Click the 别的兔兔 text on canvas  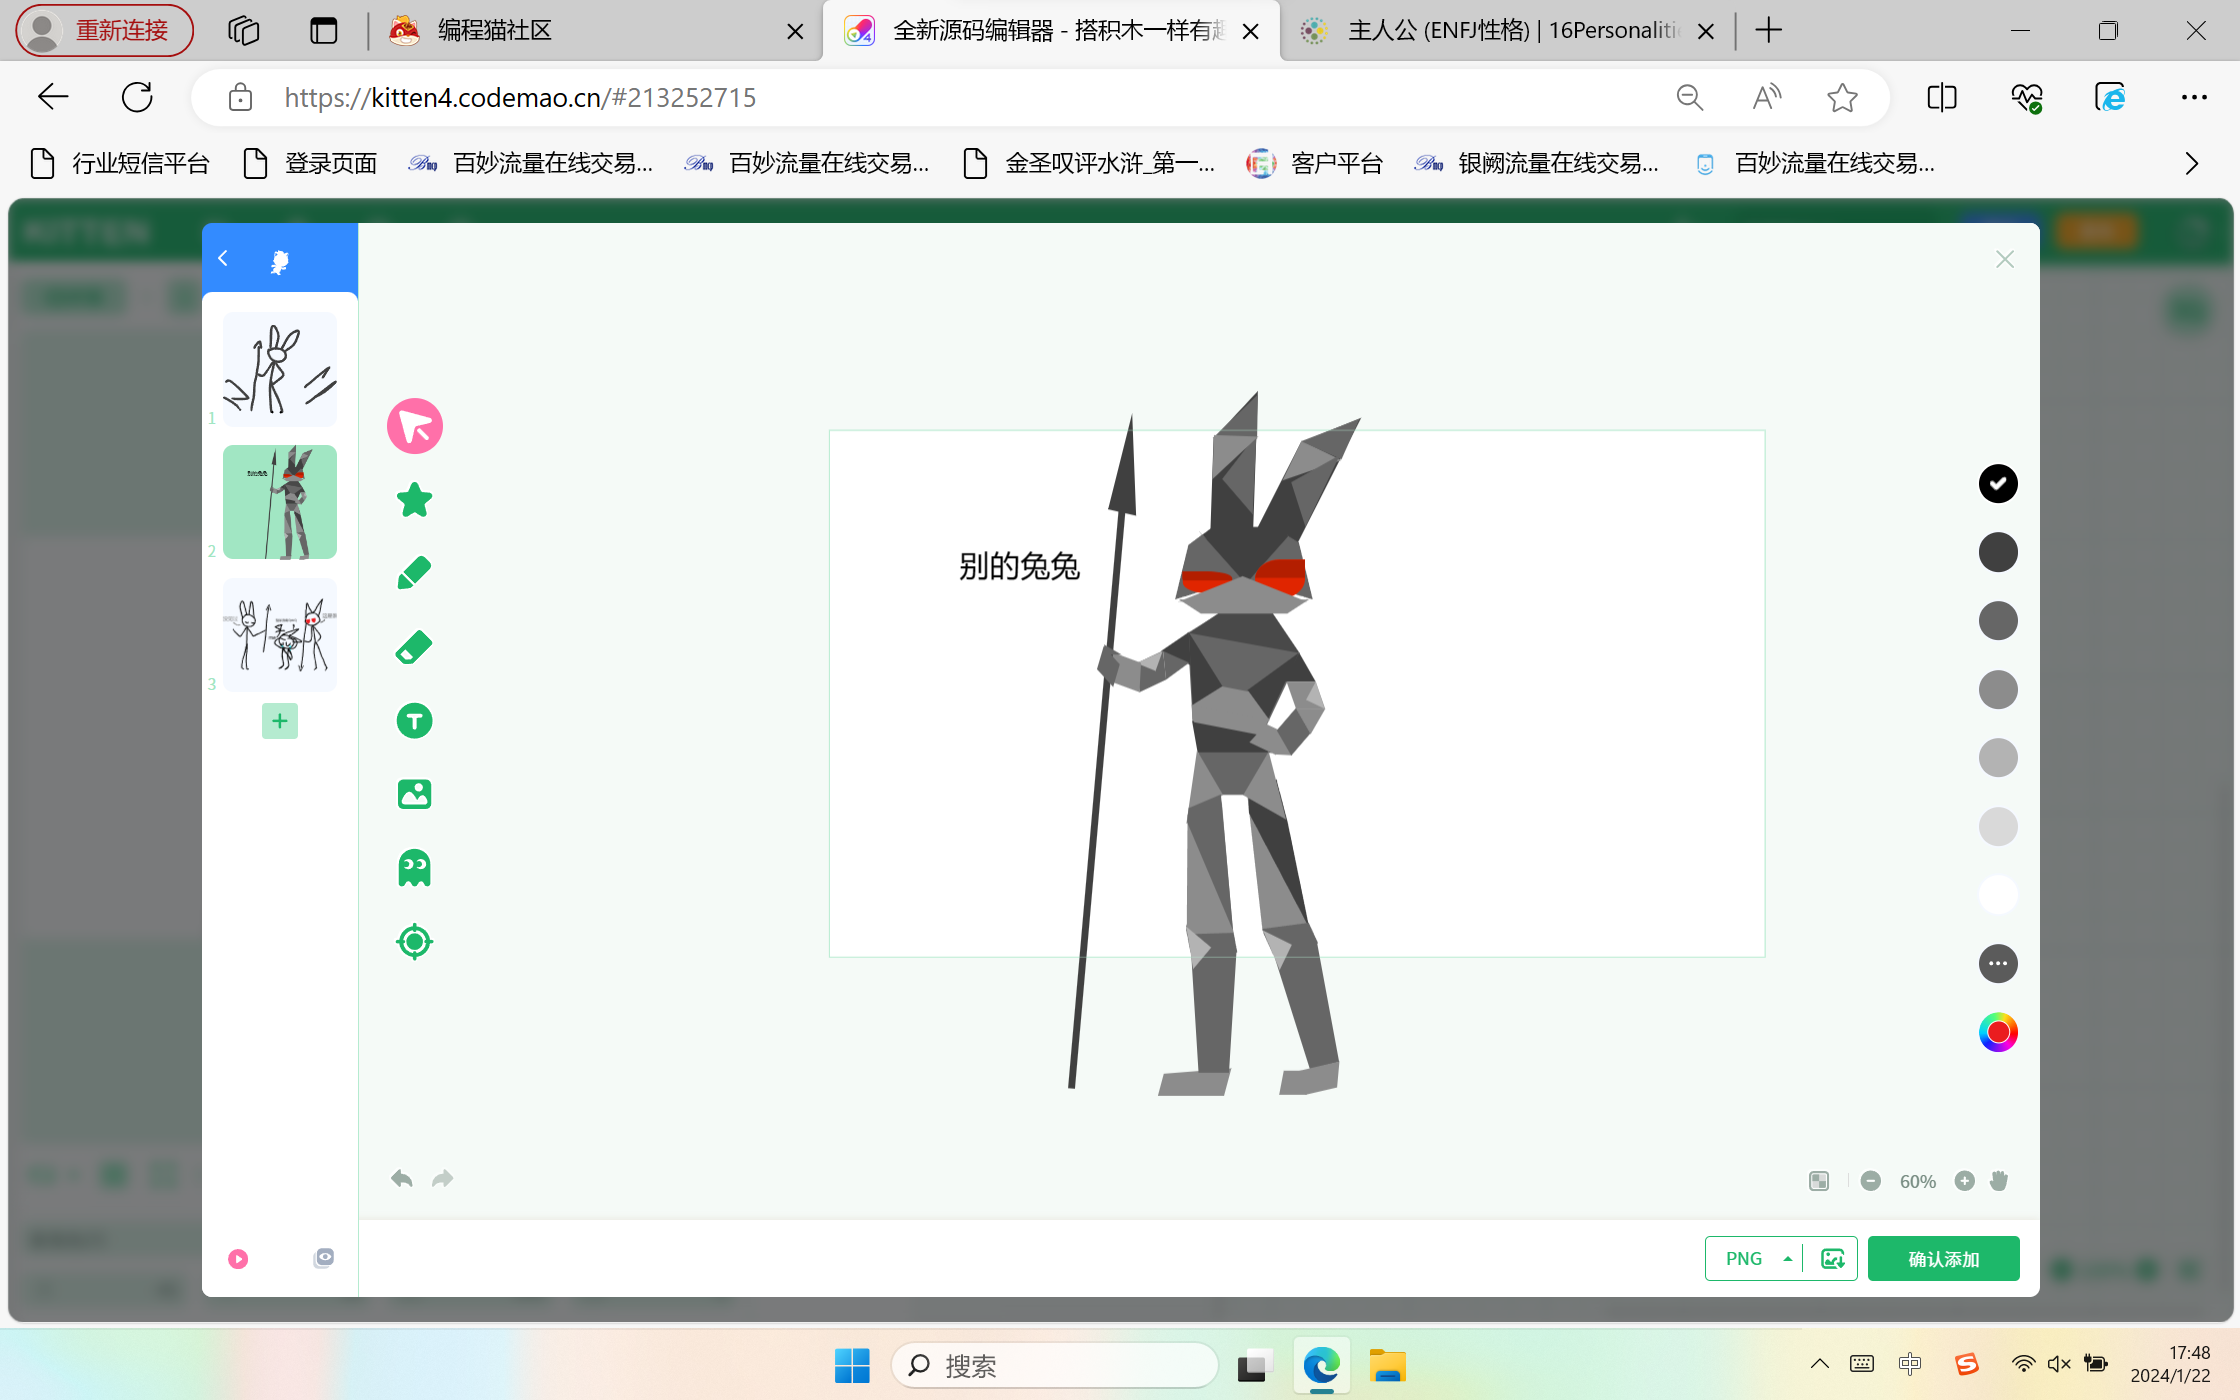click(1019, 566)
